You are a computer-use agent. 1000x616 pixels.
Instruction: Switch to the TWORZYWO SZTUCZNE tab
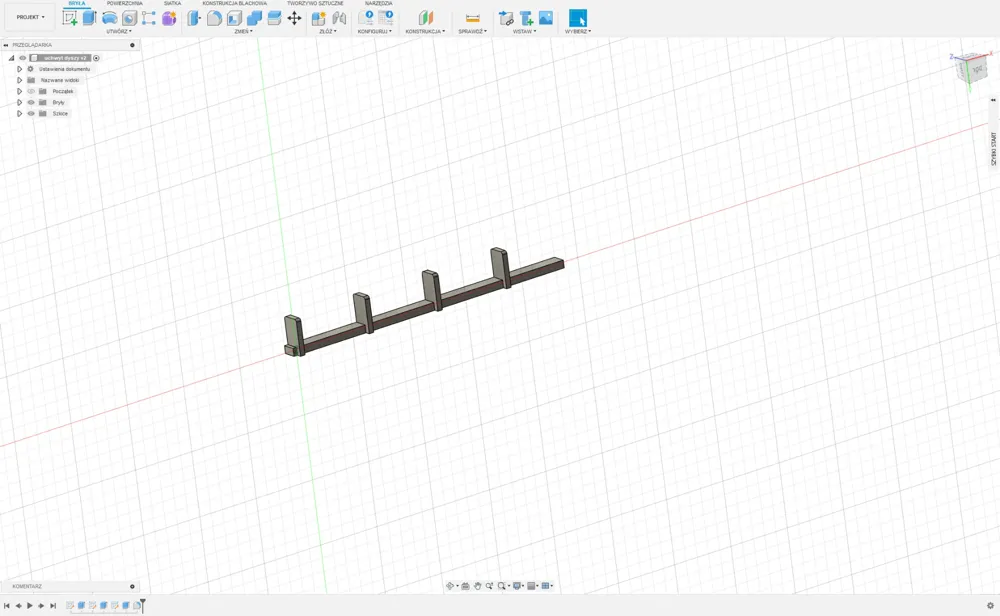(x=315, y=3)
